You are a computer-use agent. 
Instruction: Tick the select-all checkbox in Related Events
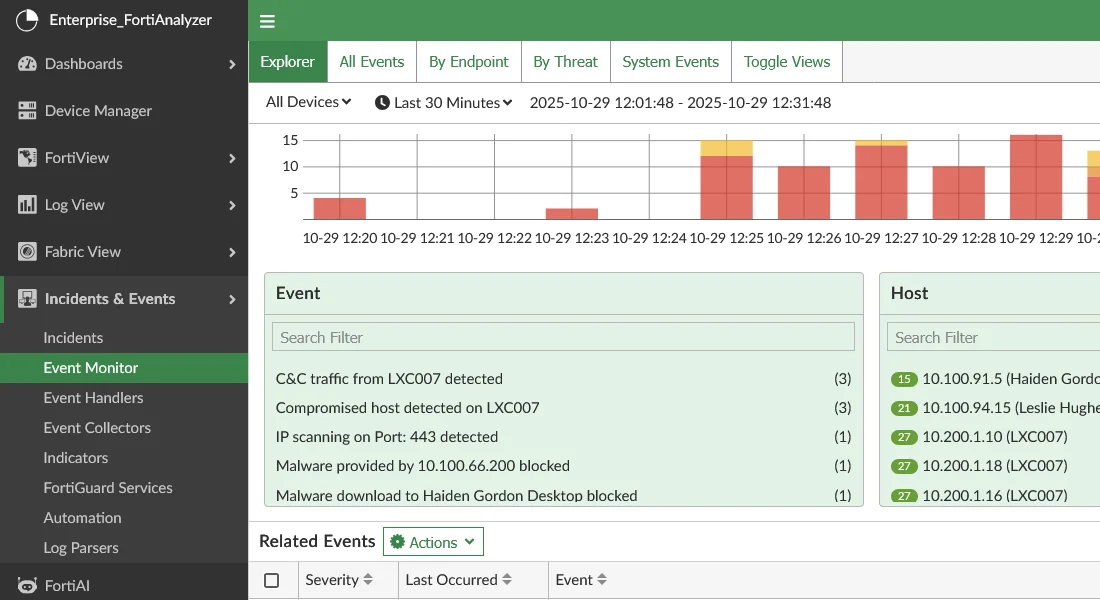[271, 580]
